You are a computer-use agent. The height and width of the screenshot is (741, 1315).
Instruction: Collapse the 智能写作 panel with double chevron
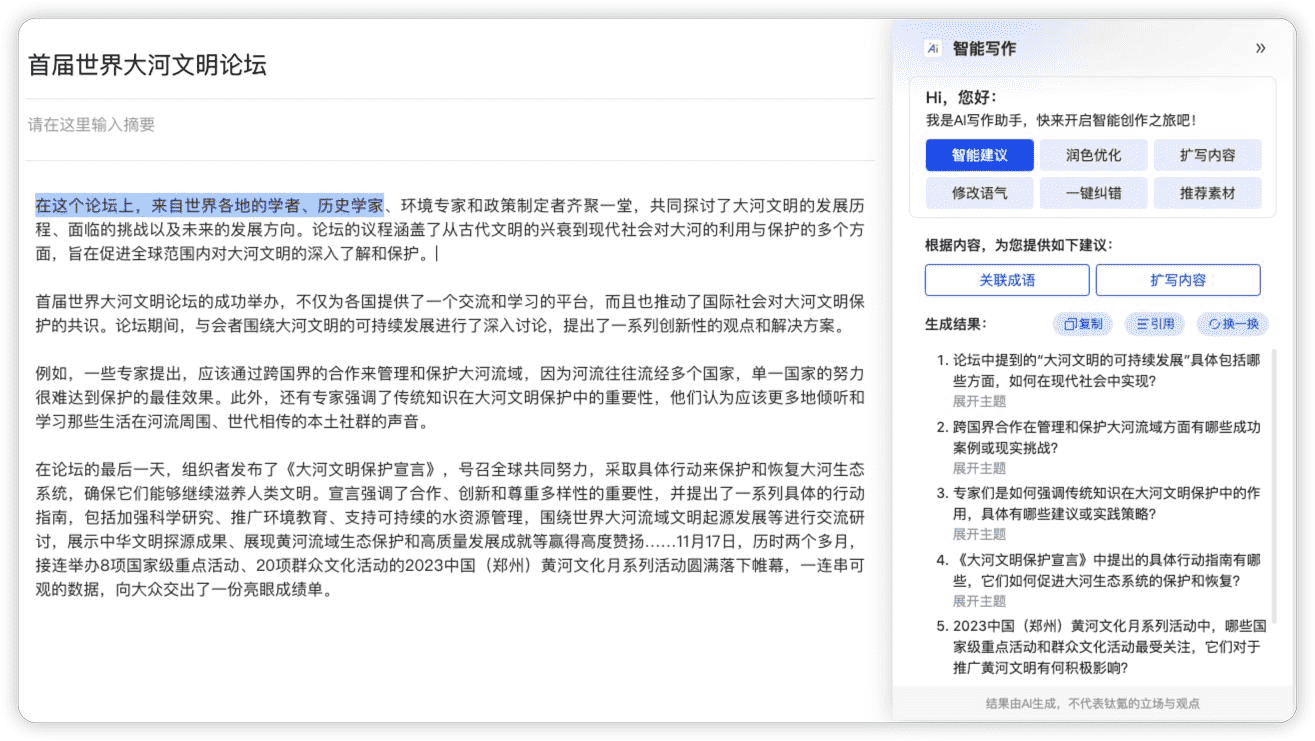[x=1260, y=48]
